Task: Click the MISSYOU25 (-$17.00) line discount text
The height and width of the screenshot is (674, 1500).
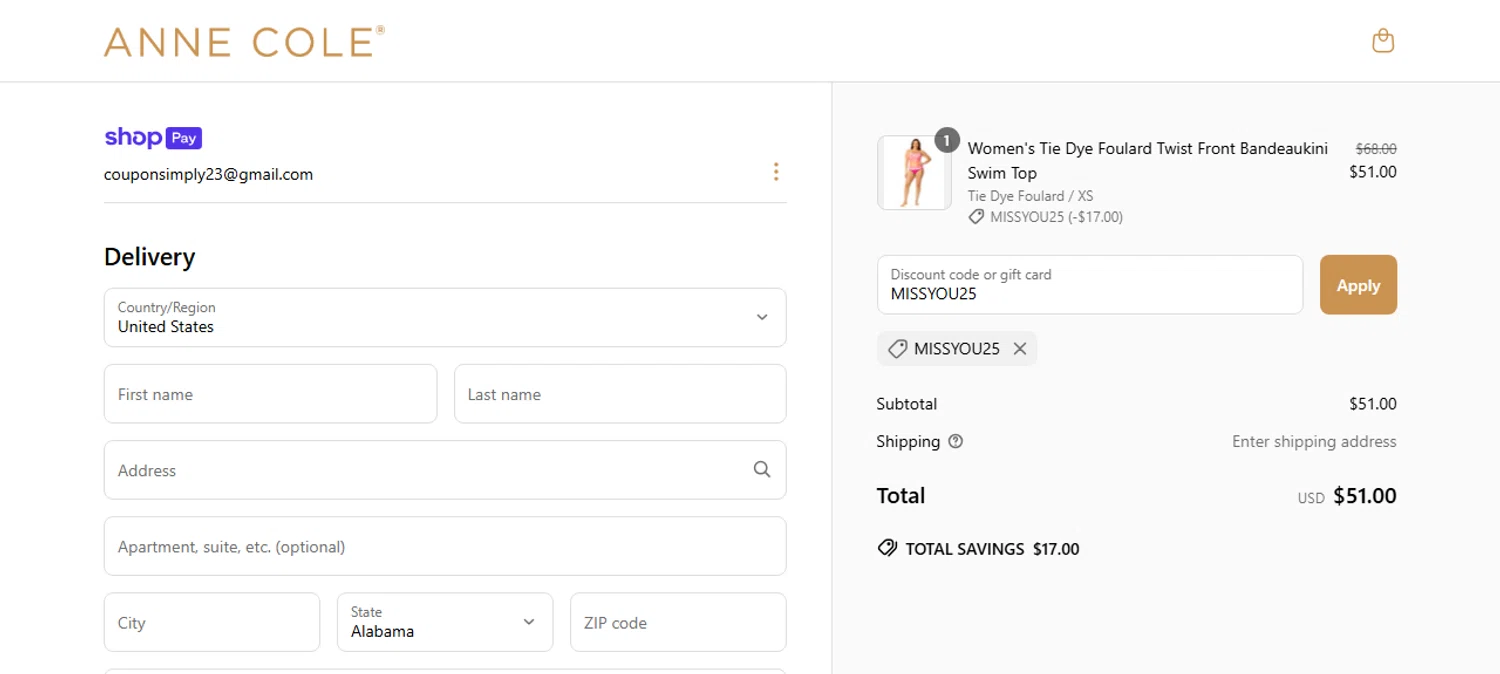Action: point(1056,217)
